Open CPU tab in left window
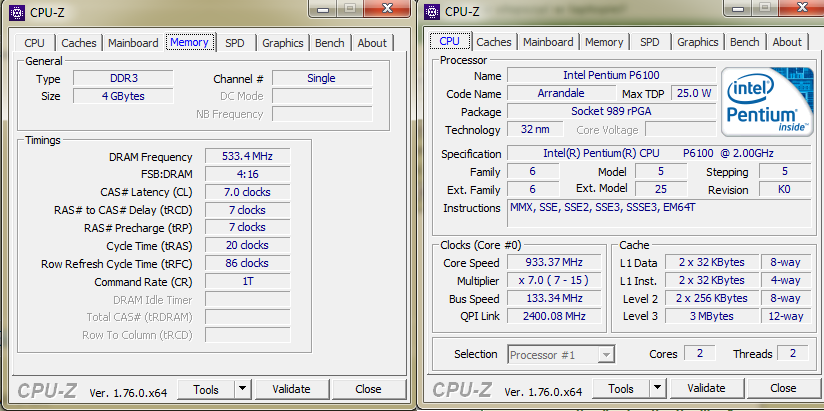 [35, 43]
